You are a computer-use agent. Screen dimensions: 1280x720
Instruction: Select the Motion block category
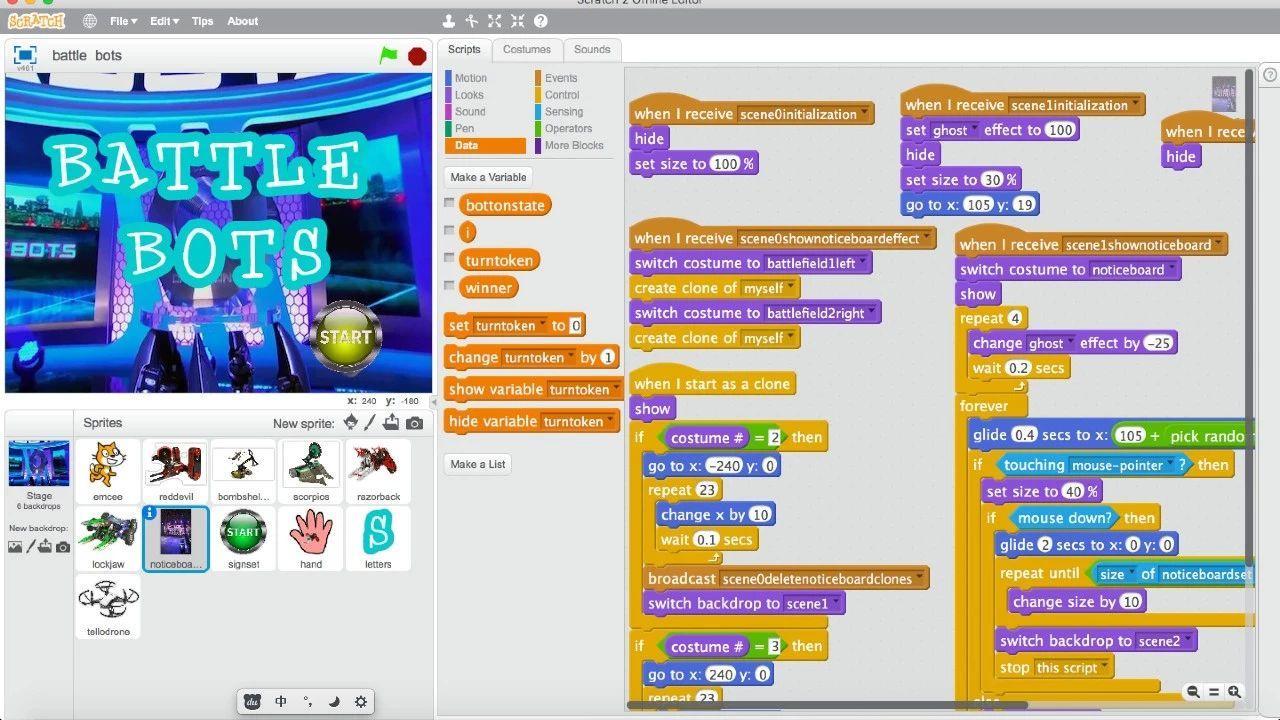[x=470, y=78]
